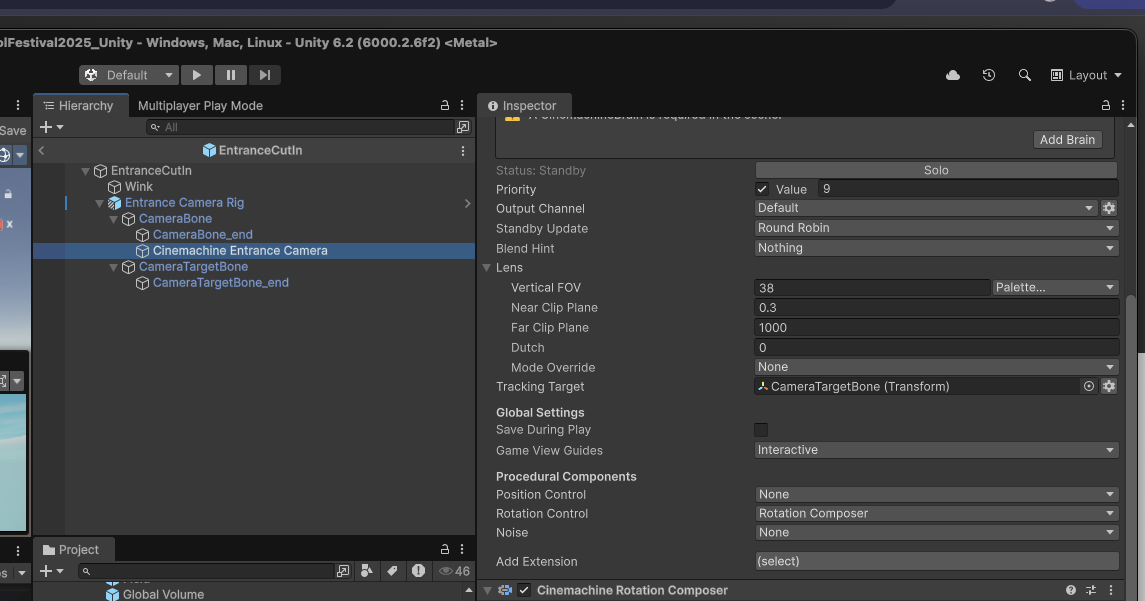Select the Project tab

point(73,548)
